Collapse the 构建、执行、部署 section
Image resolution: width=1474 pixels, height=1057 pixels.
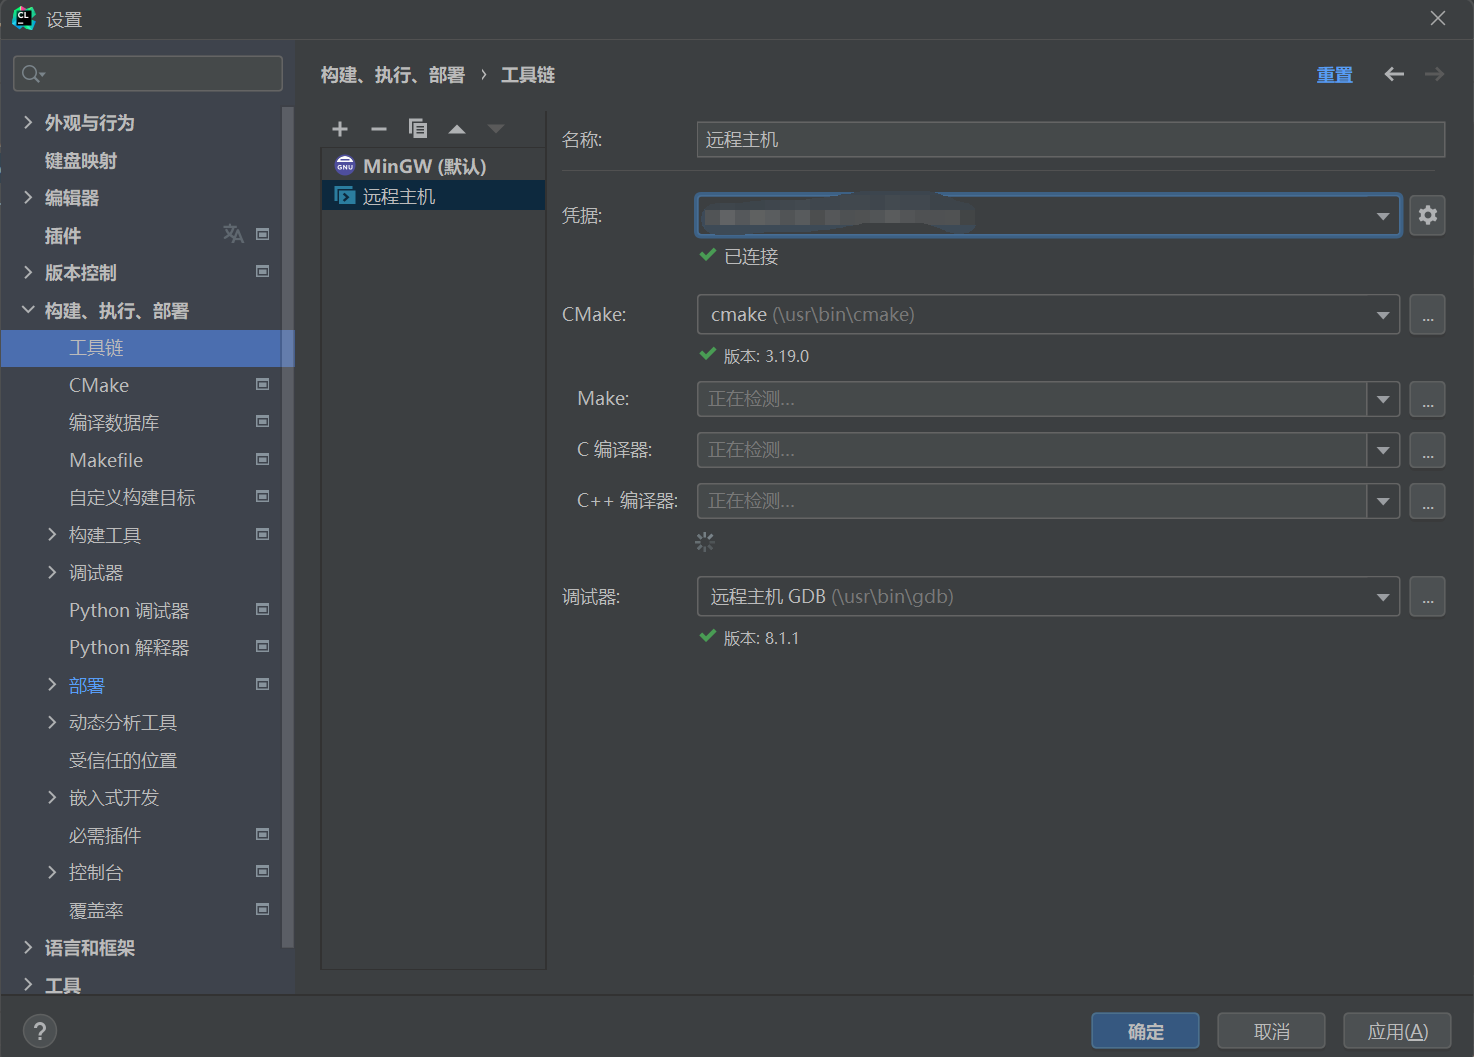point(28,310)
